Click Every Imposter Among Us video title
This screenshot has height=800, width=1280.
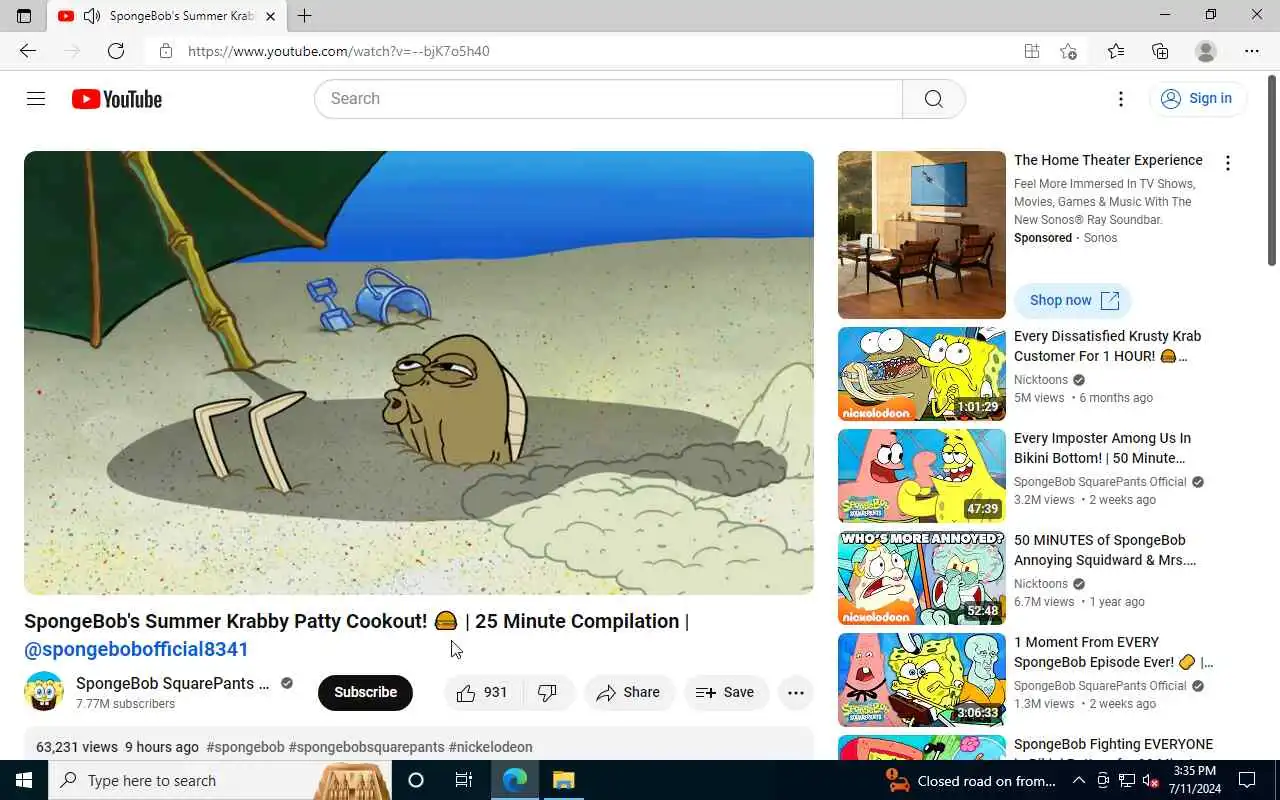tap(1102, 448)
